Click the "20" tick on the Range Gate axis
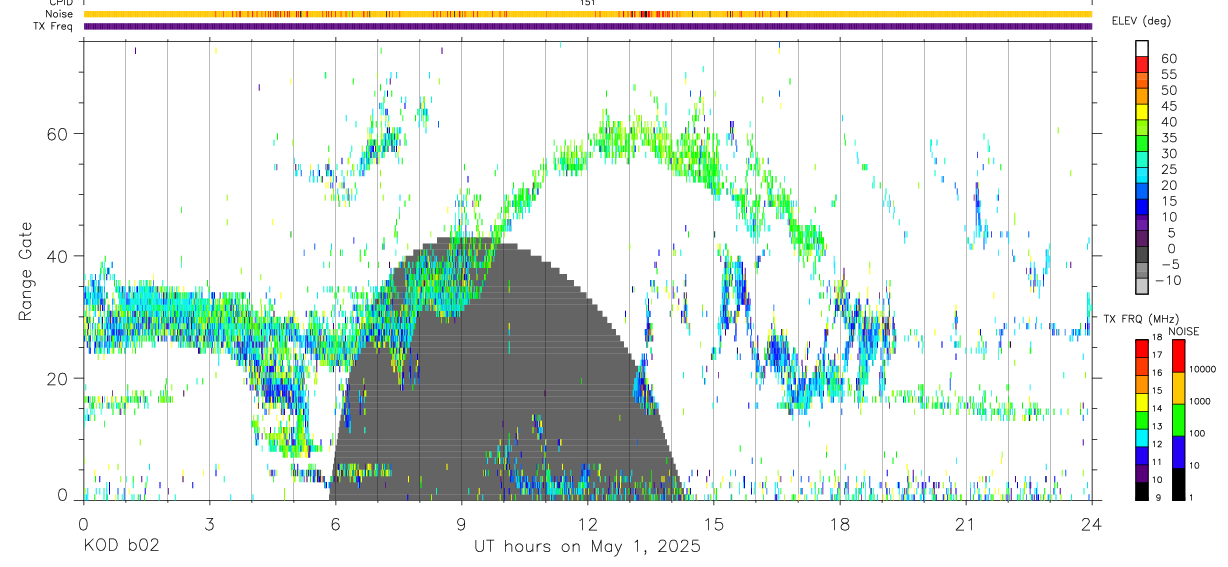The height and width of the screenshot is (567, 1228). (59, 378)
